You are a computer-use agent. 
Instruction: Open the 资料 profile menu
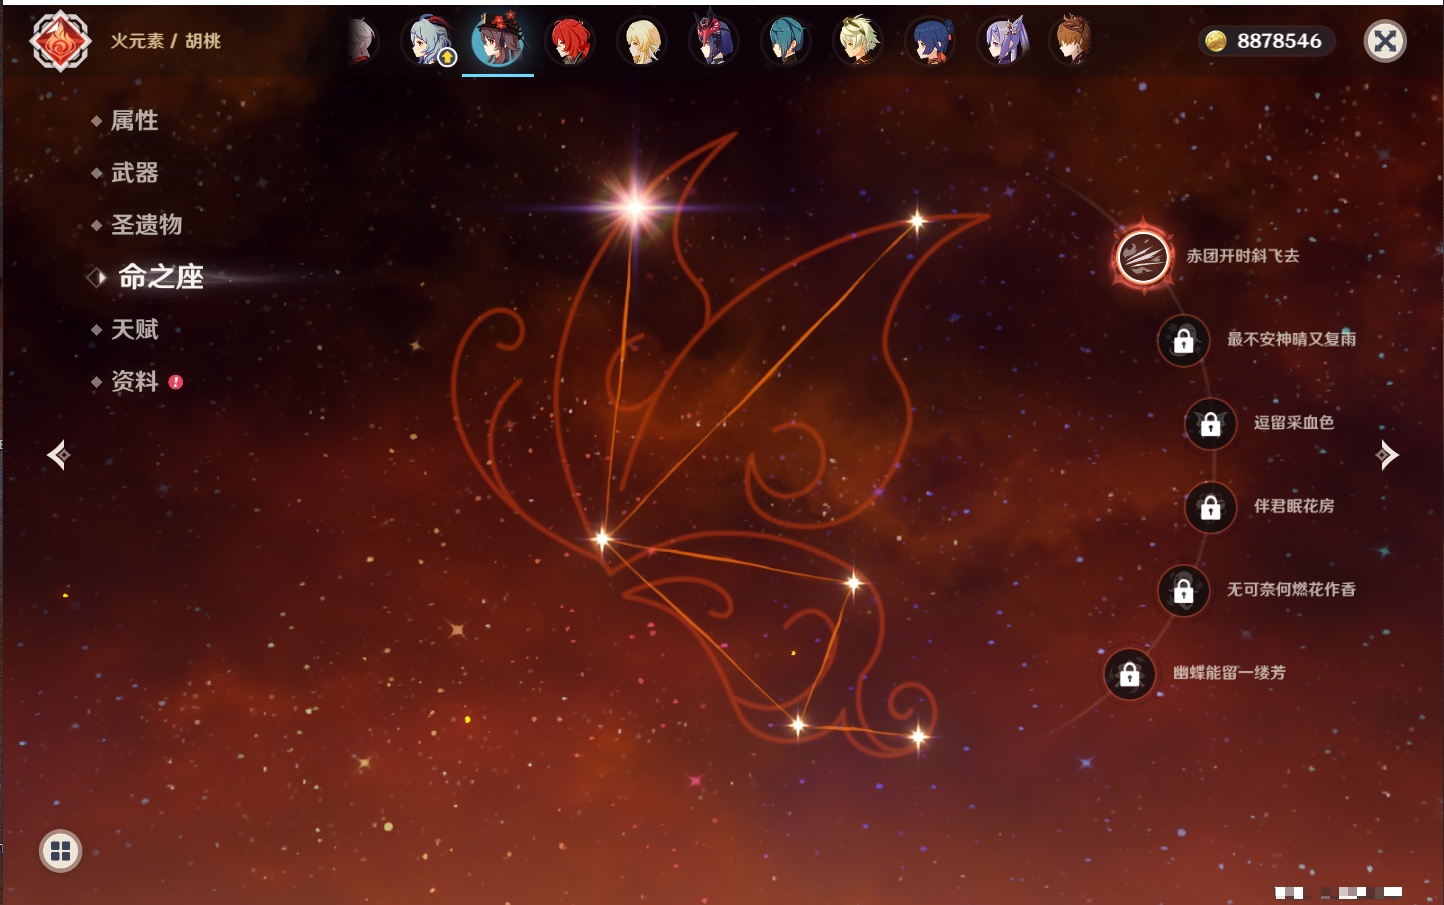(134, 381)
